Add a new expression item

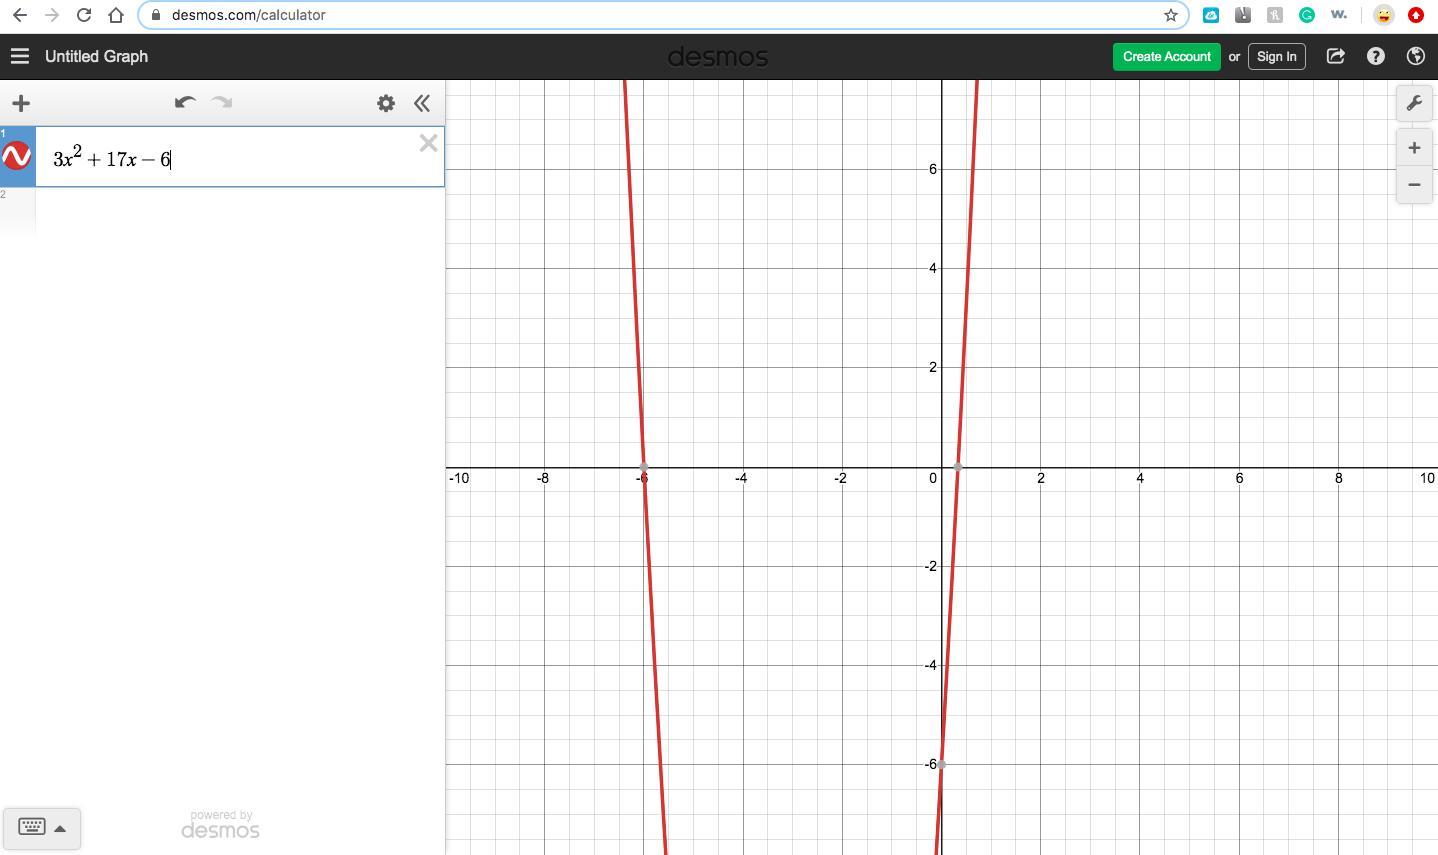point(21,103)
